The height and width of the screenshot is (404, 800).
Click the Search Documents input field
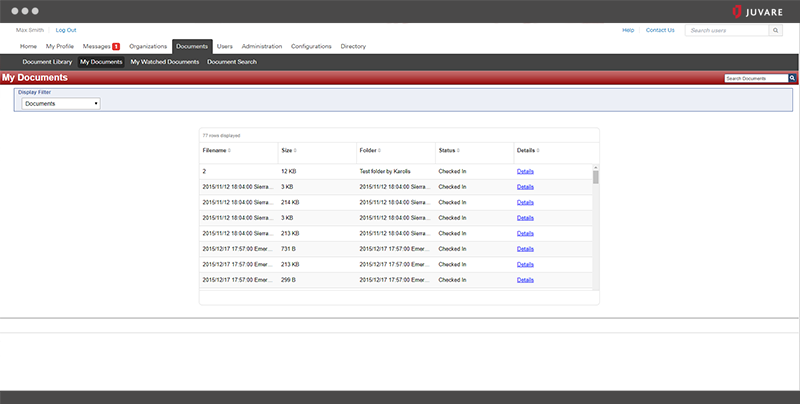(756, 79)
